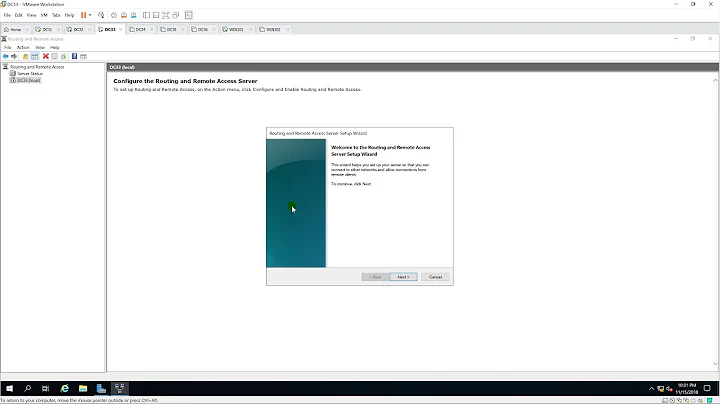
Task: Open File Explorer from taskbar
Action: (83, 388)
